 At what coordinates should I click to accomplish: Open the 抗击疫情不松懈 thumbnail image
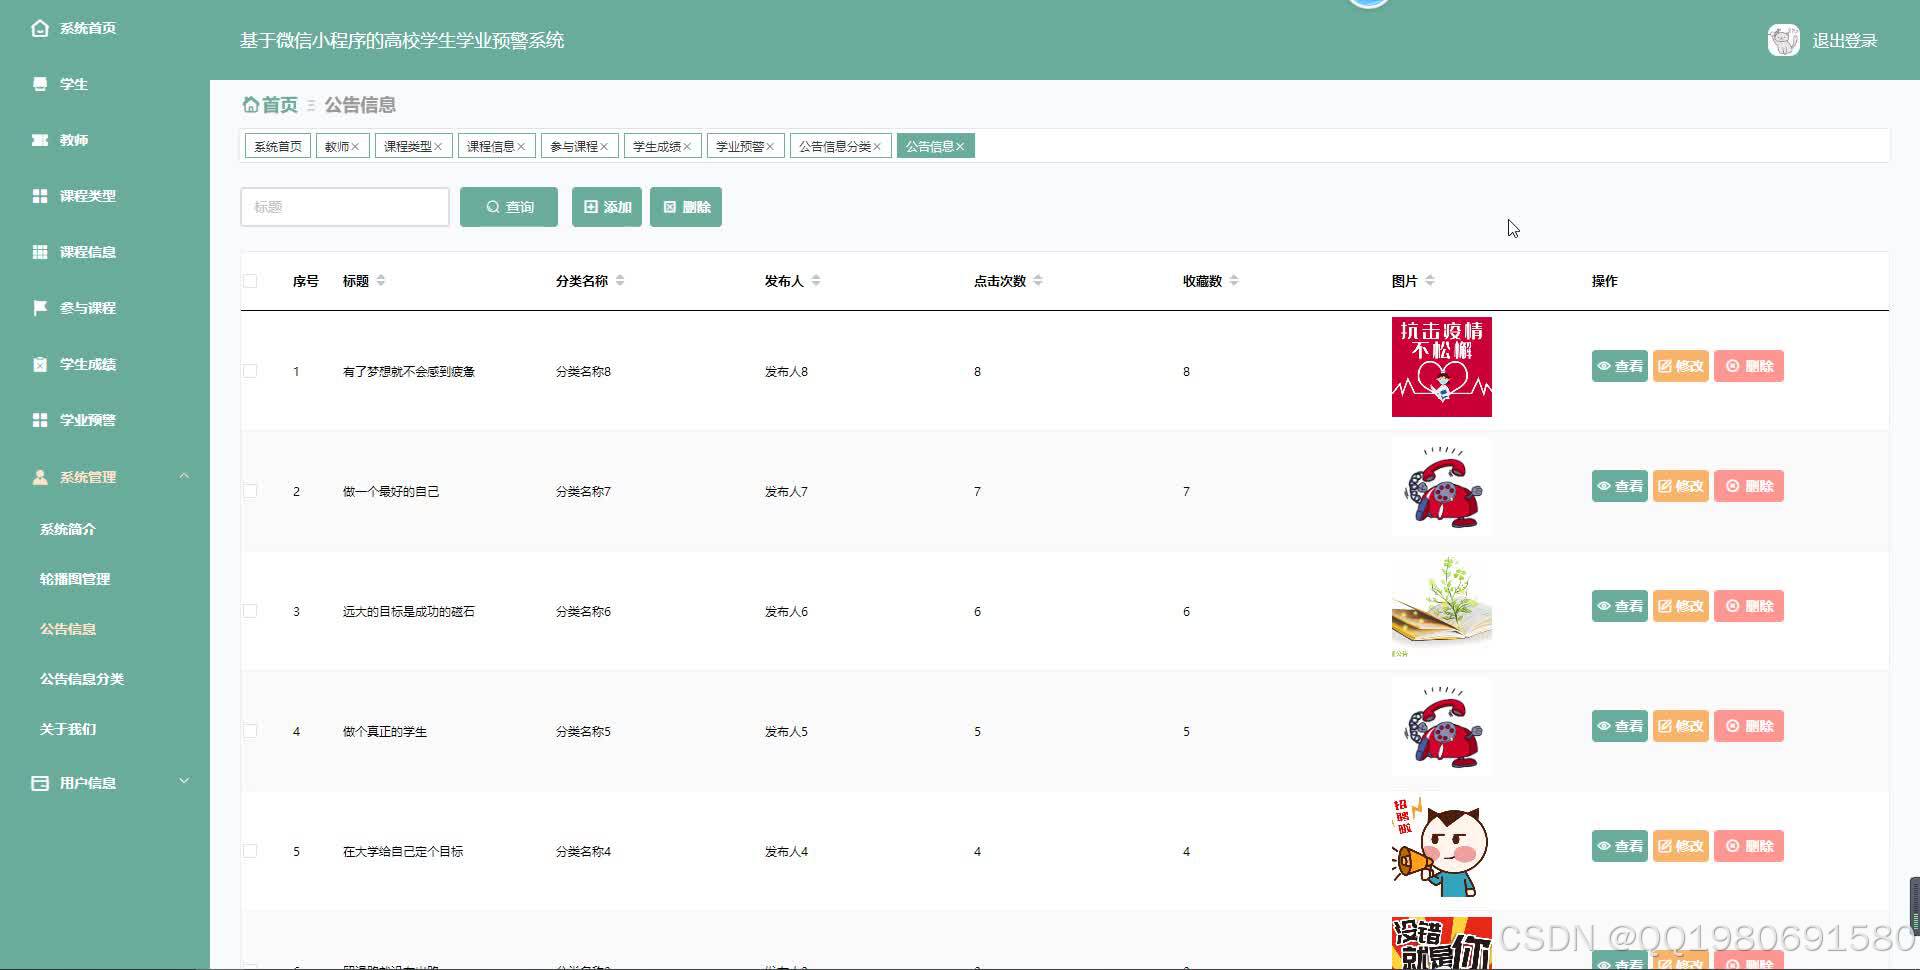tap(1442, 367)
